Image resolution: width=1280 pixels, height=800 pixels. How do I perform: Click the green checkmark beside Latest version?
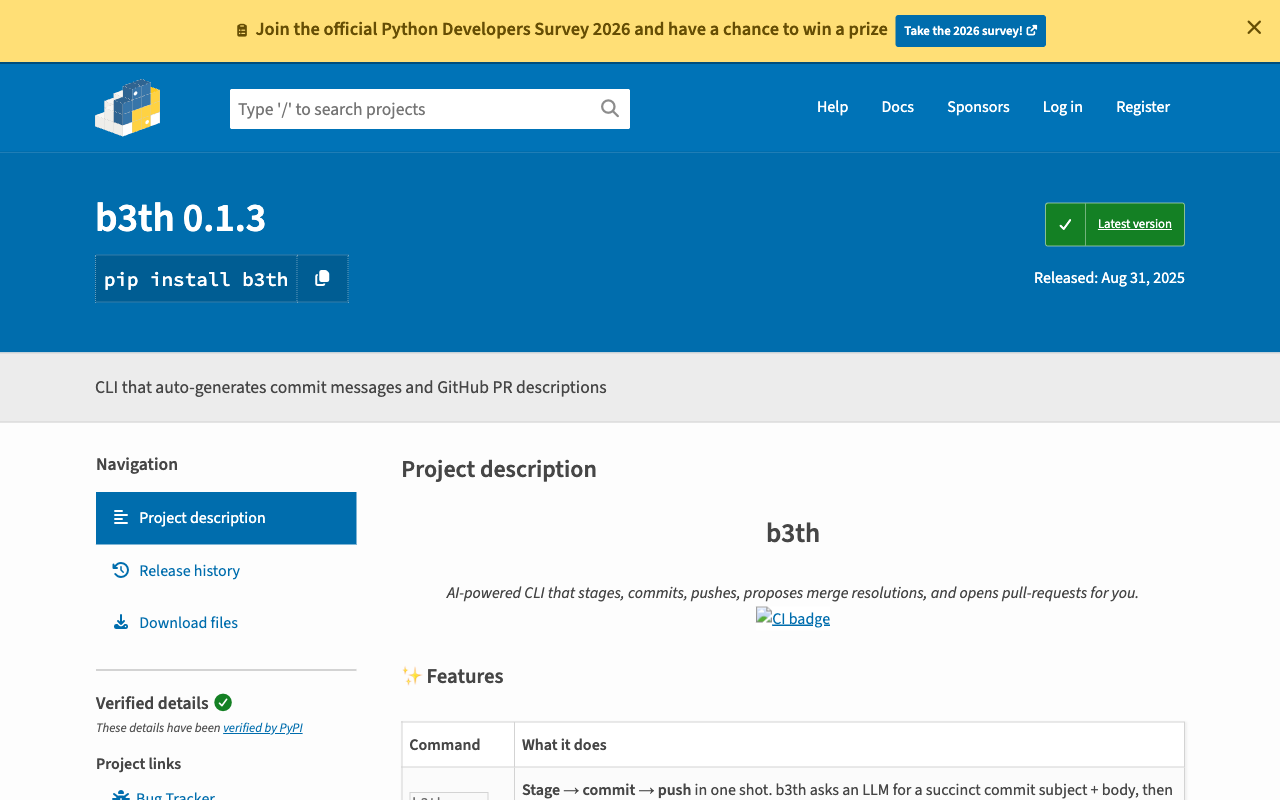click(x=1065, y=224)
